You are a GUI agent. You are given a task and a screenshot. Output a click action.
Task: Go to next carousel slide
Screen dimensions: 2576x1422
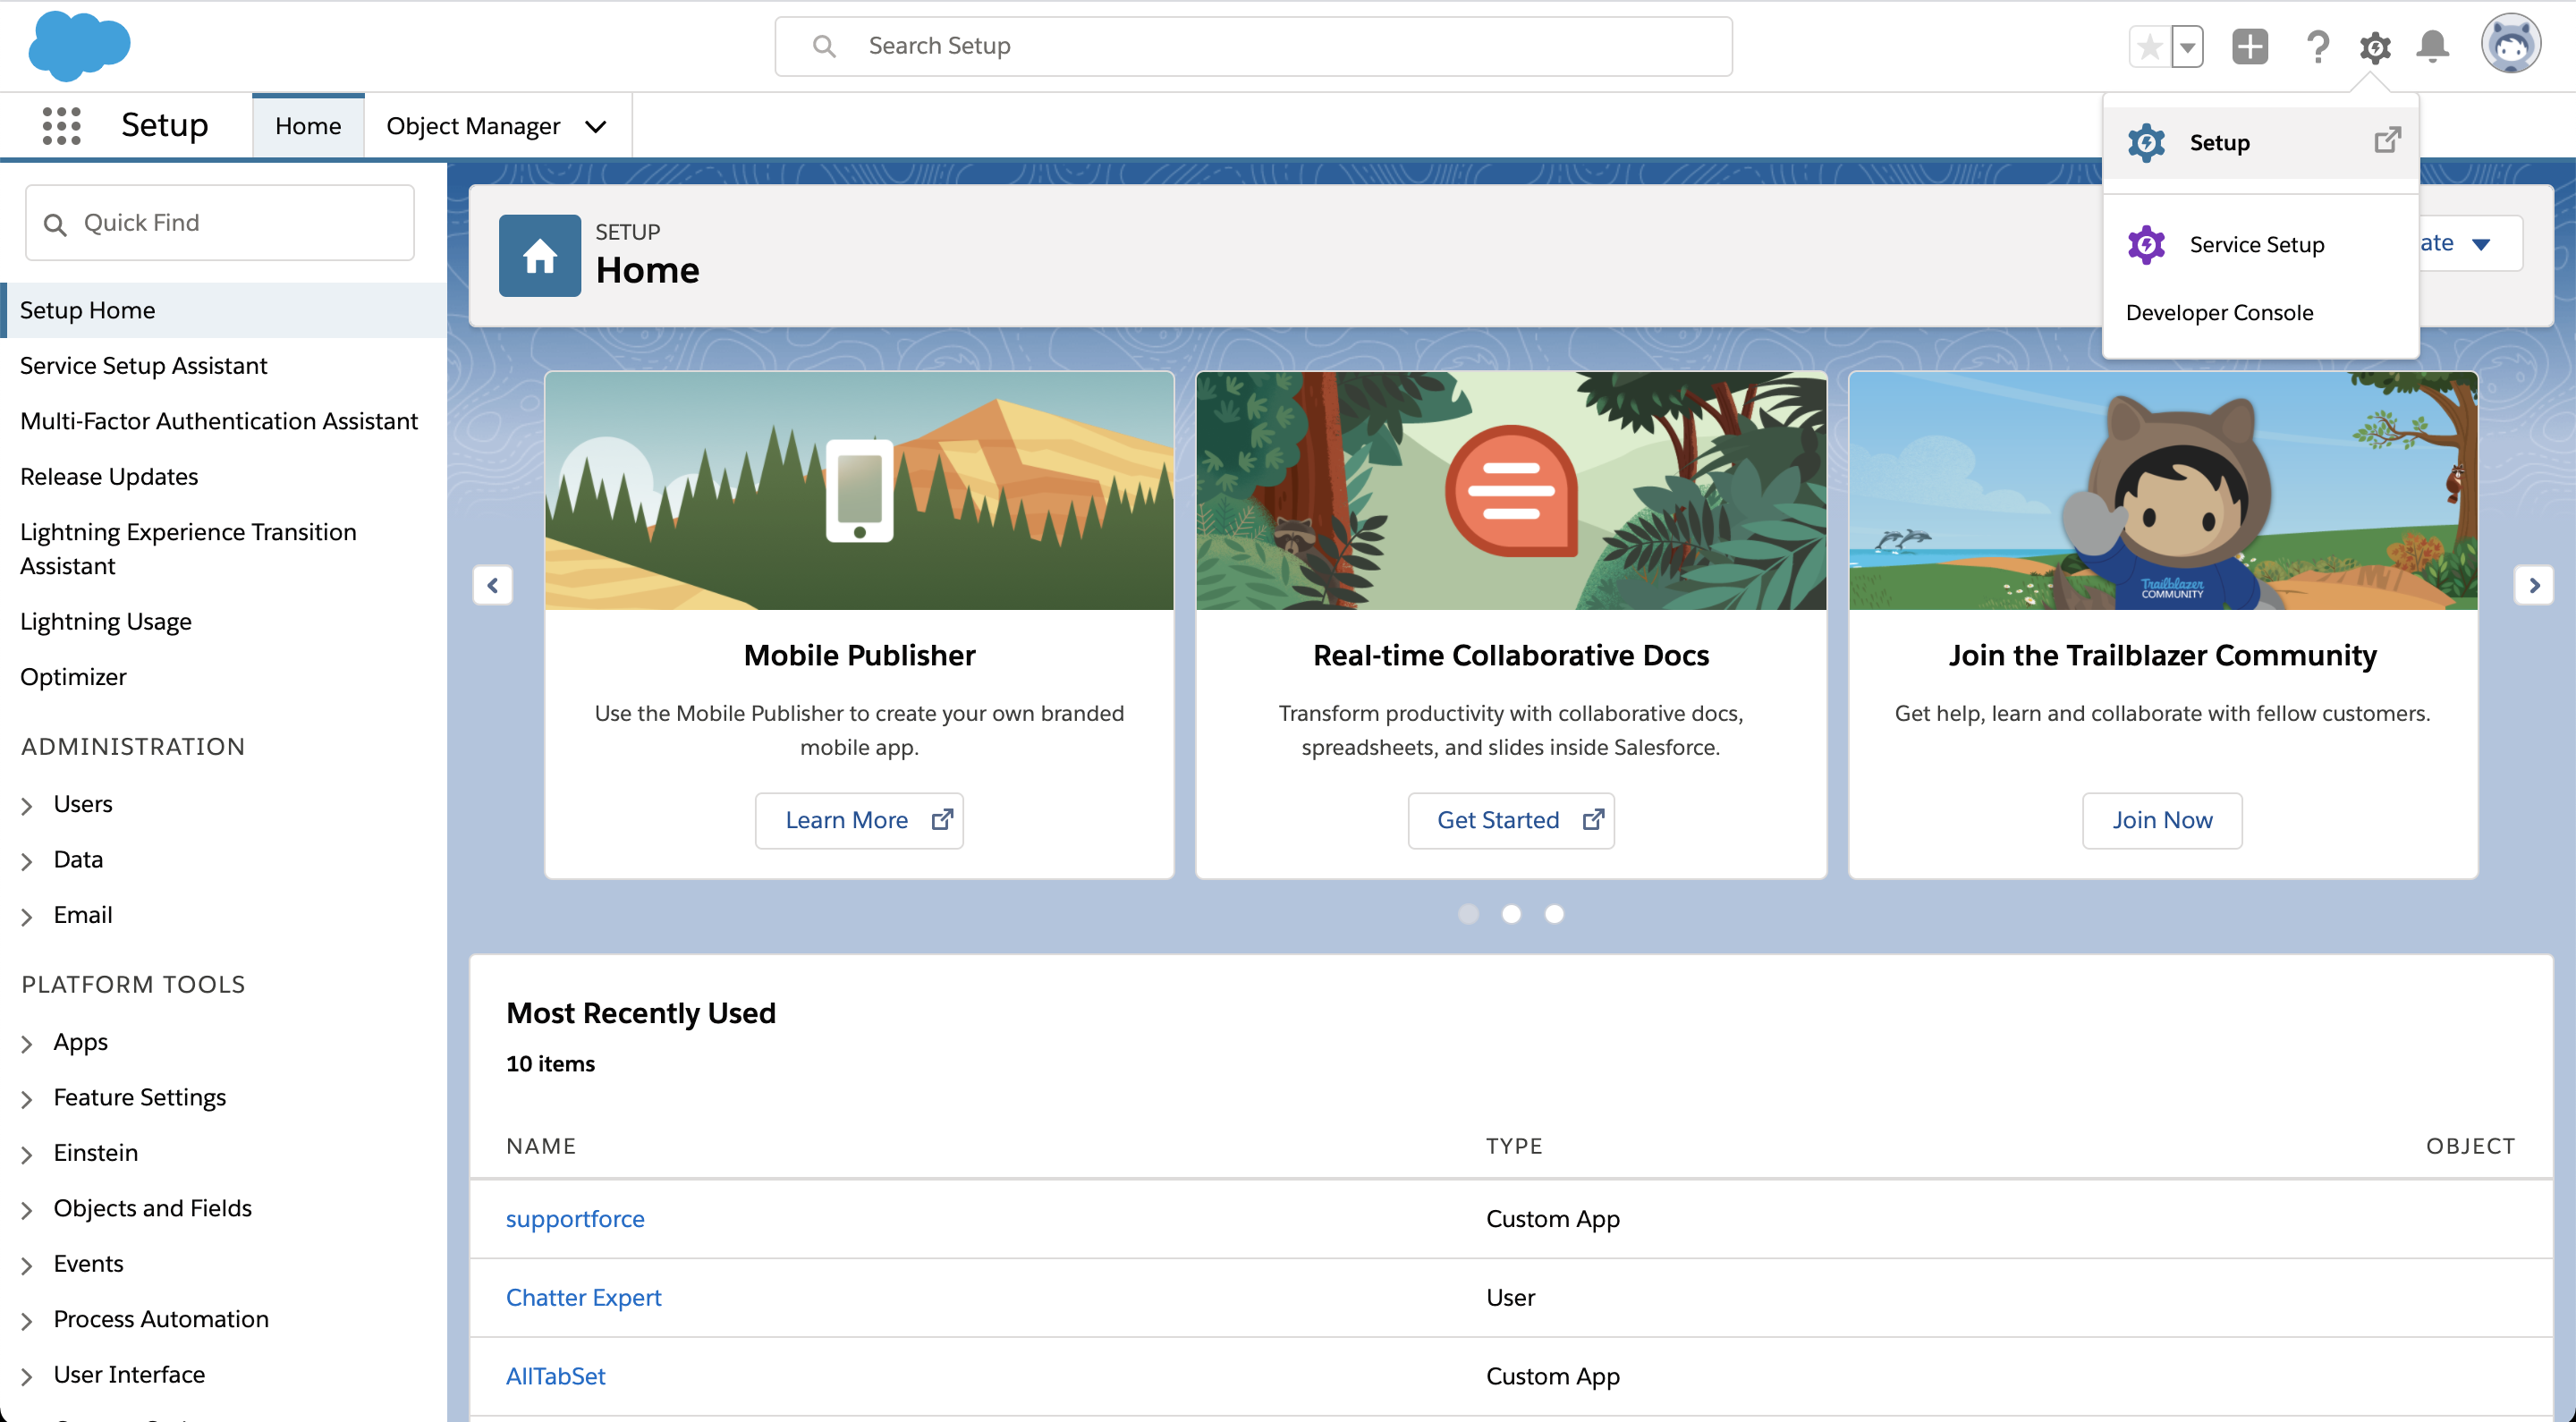tap(2534, 585)
